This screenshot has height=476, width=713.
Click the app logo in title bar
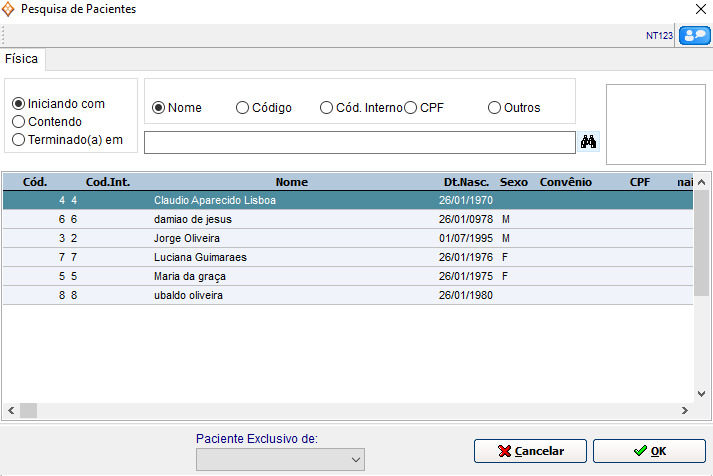pos(9,9)
